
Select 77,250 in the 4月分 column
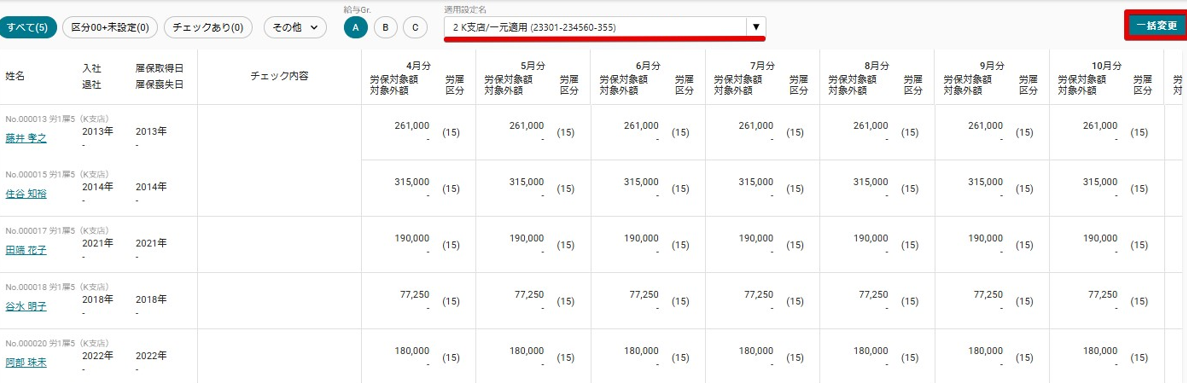pos(415,294)
